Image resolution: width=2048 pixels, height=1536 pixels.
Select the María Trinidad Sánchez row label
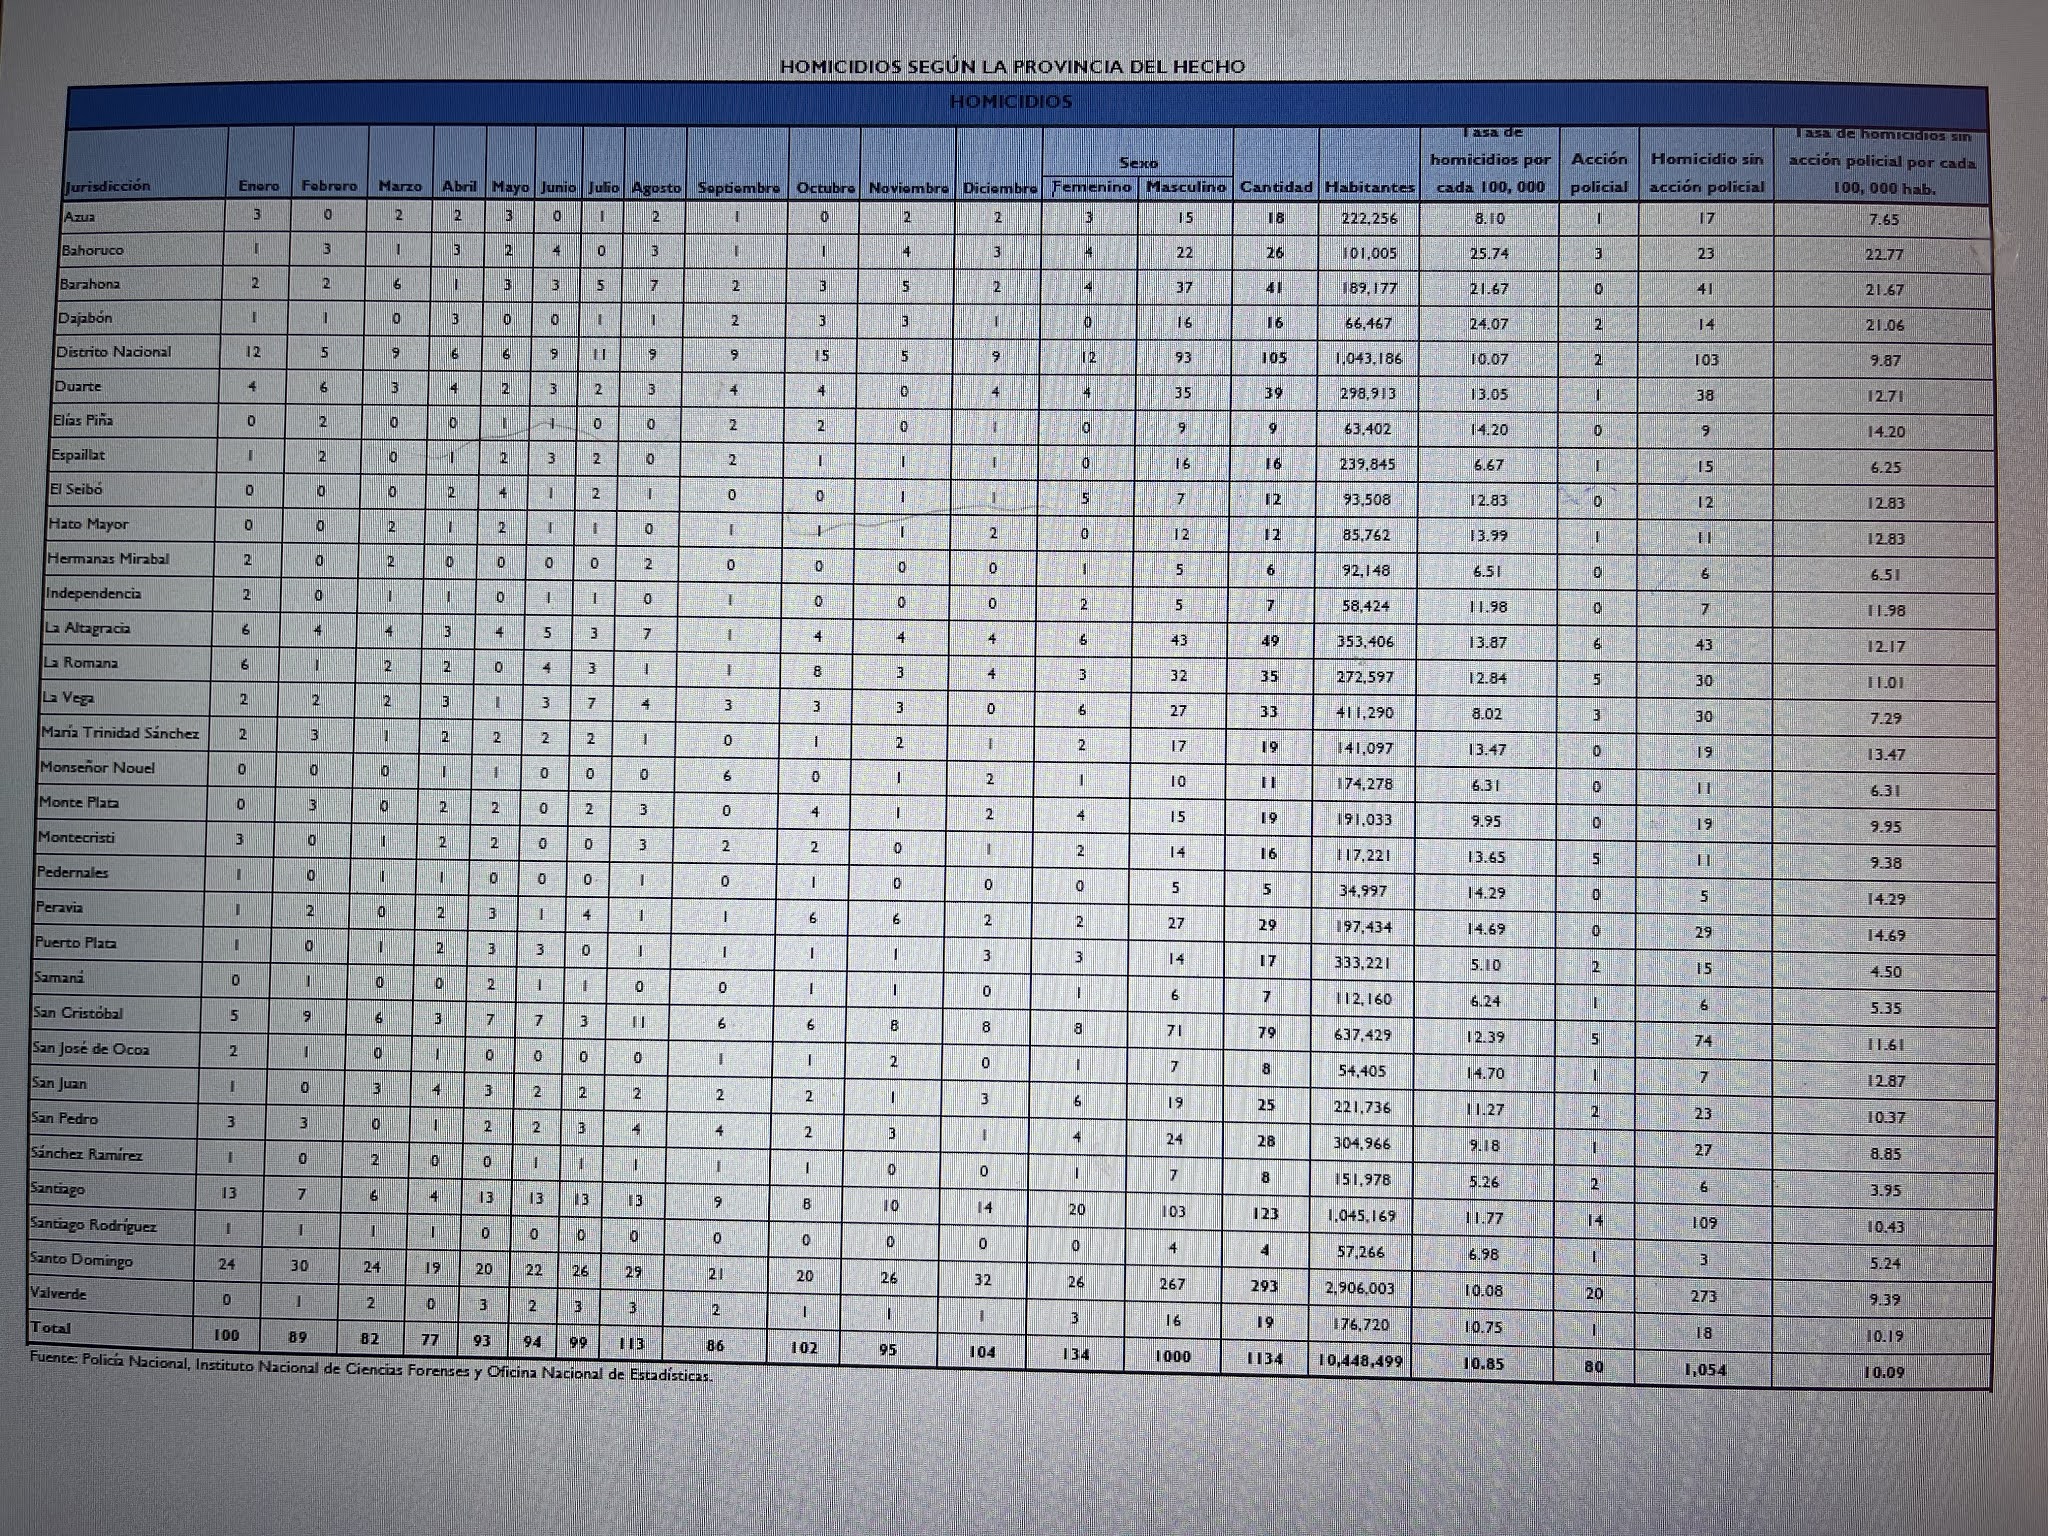coord(119,733)
